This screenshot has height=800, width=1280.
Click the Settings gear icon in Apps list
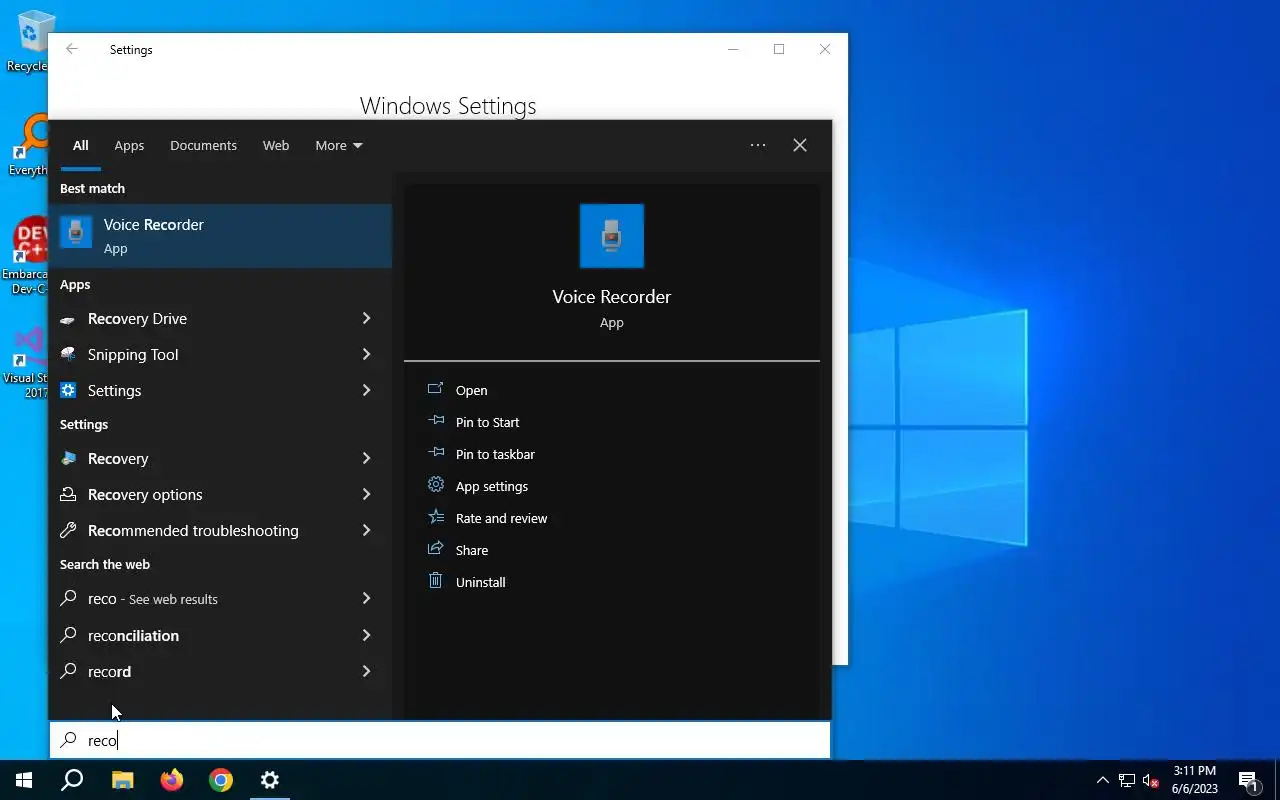(x=68, y=390)
